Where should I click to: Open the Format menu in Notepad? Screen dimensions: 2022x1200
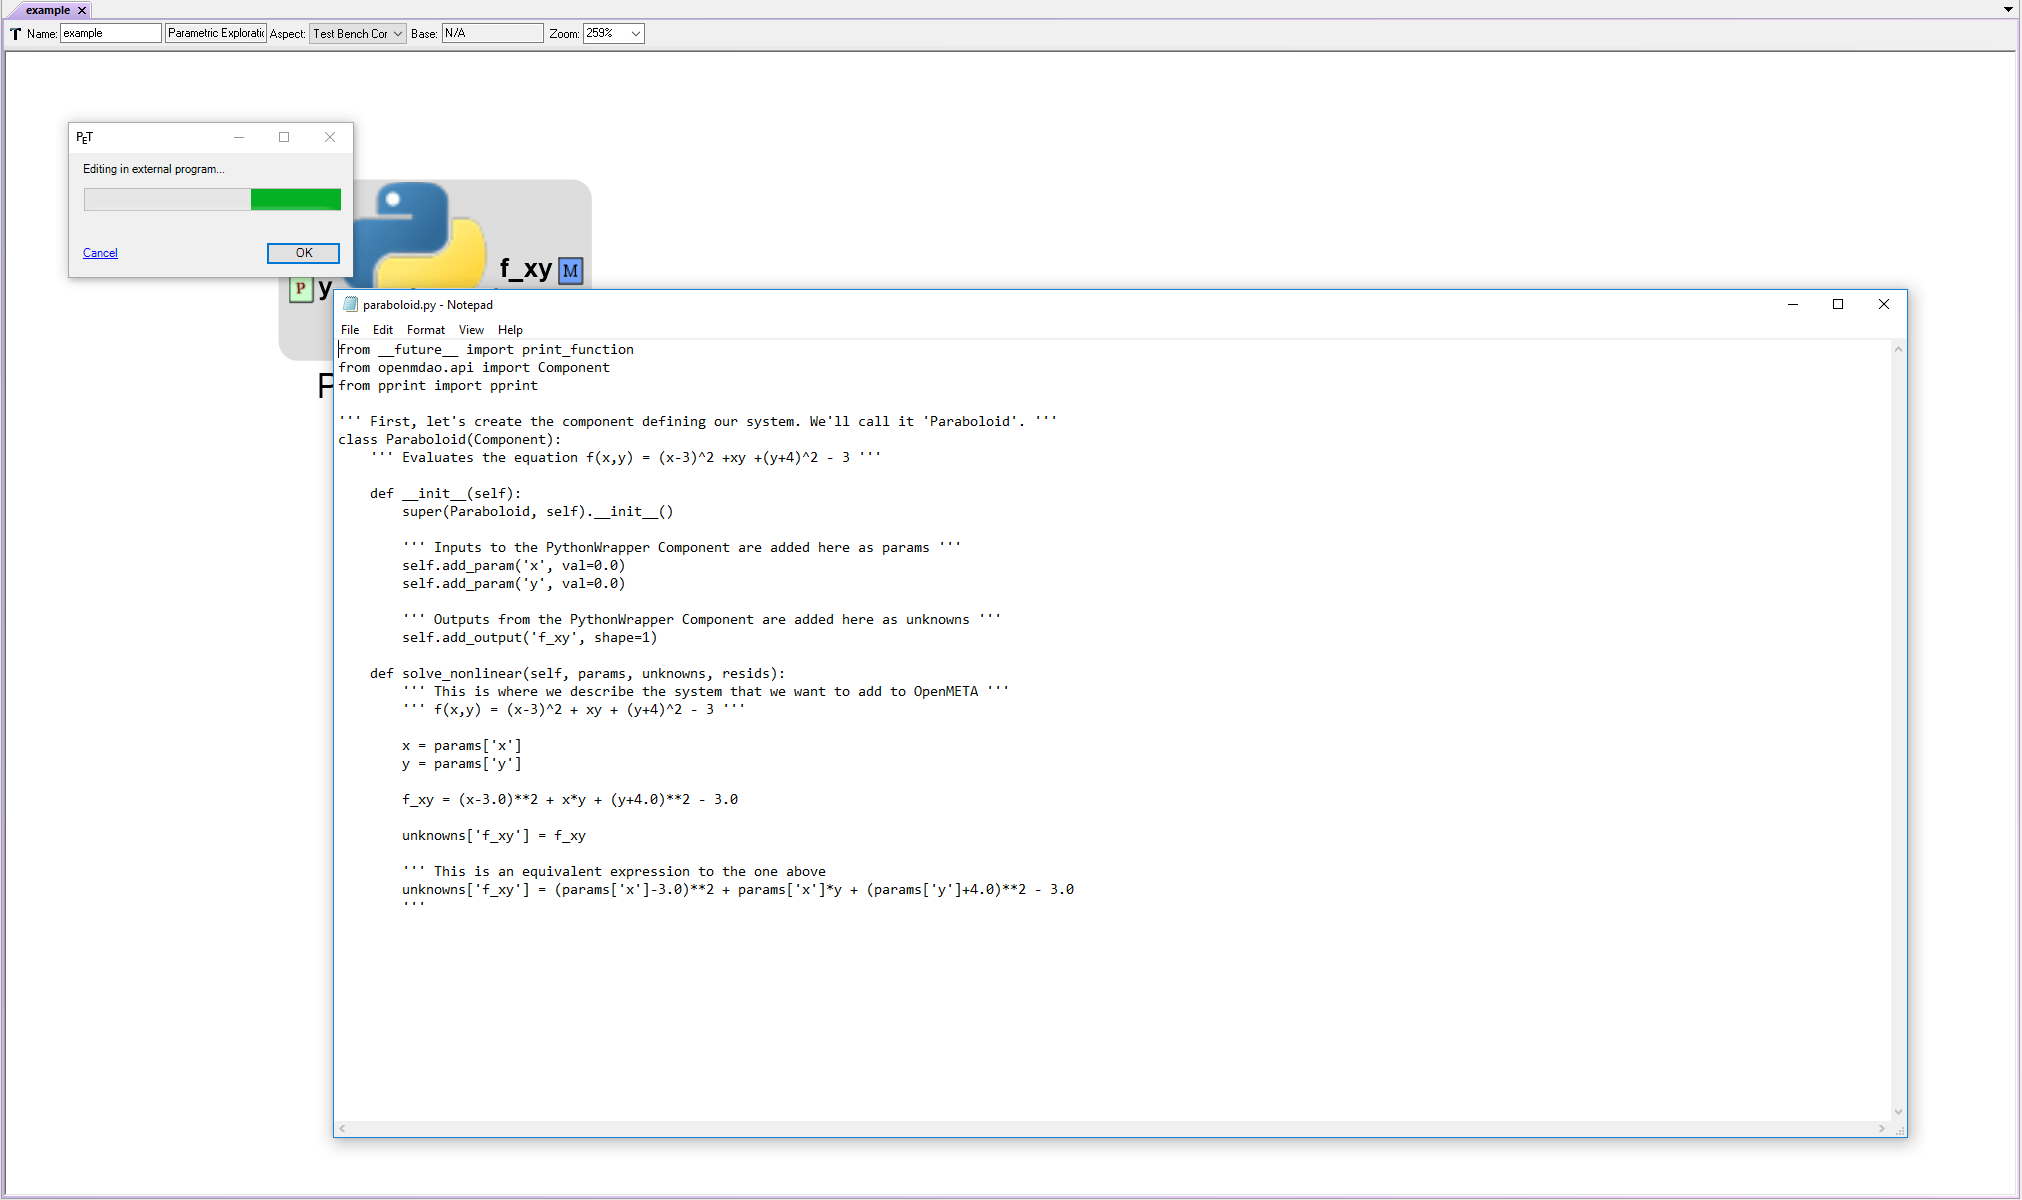(425, 329)
